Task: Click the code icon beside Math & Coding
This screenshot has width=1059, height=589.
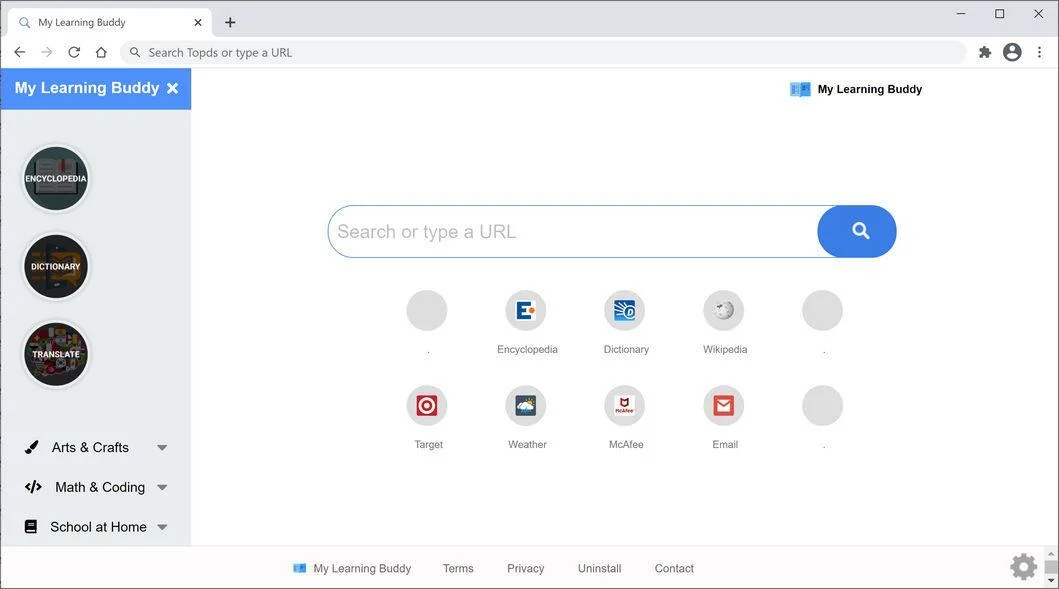Action: pos(33,487)
